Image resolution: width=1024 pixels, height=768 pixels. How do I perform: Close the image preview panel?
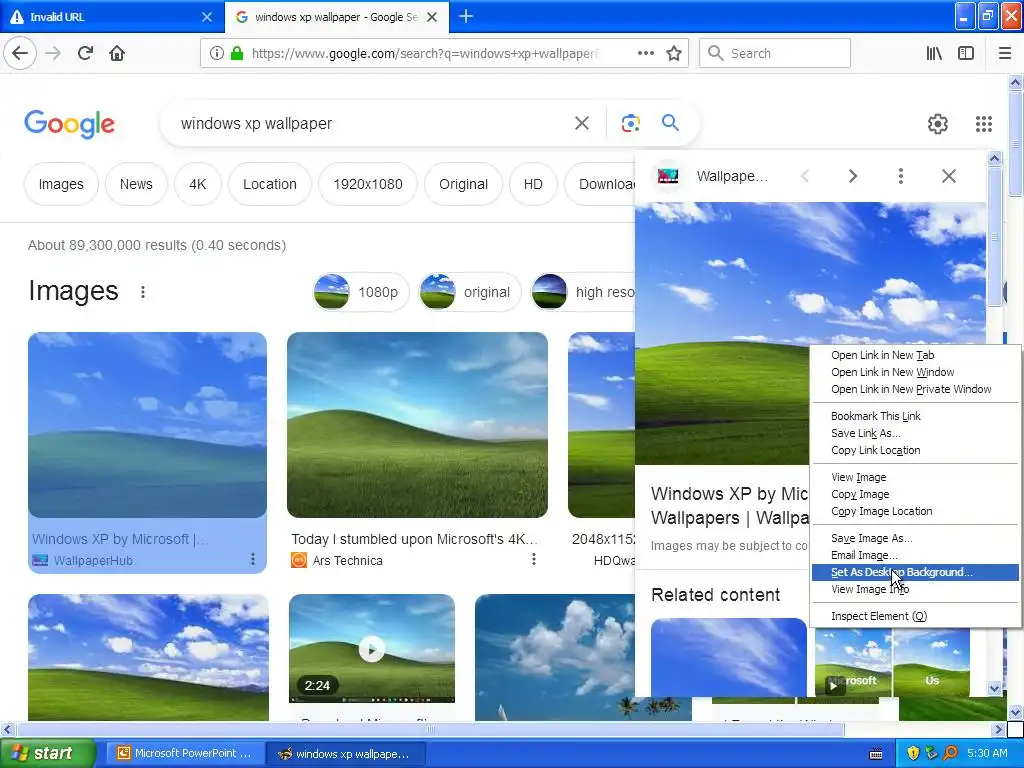tap(949, 176)
